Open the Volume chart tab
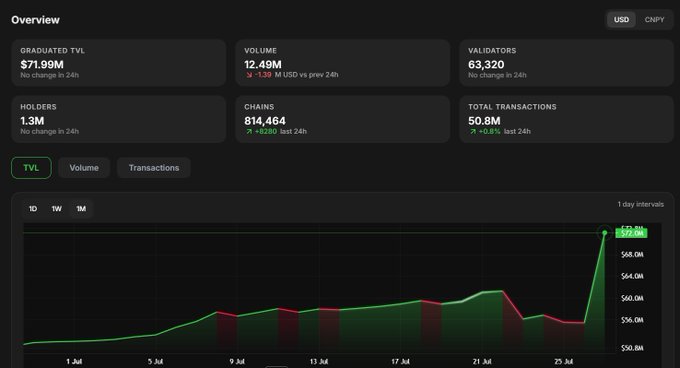The height and width of the screenshot is (368, 680). coord(84,168)
